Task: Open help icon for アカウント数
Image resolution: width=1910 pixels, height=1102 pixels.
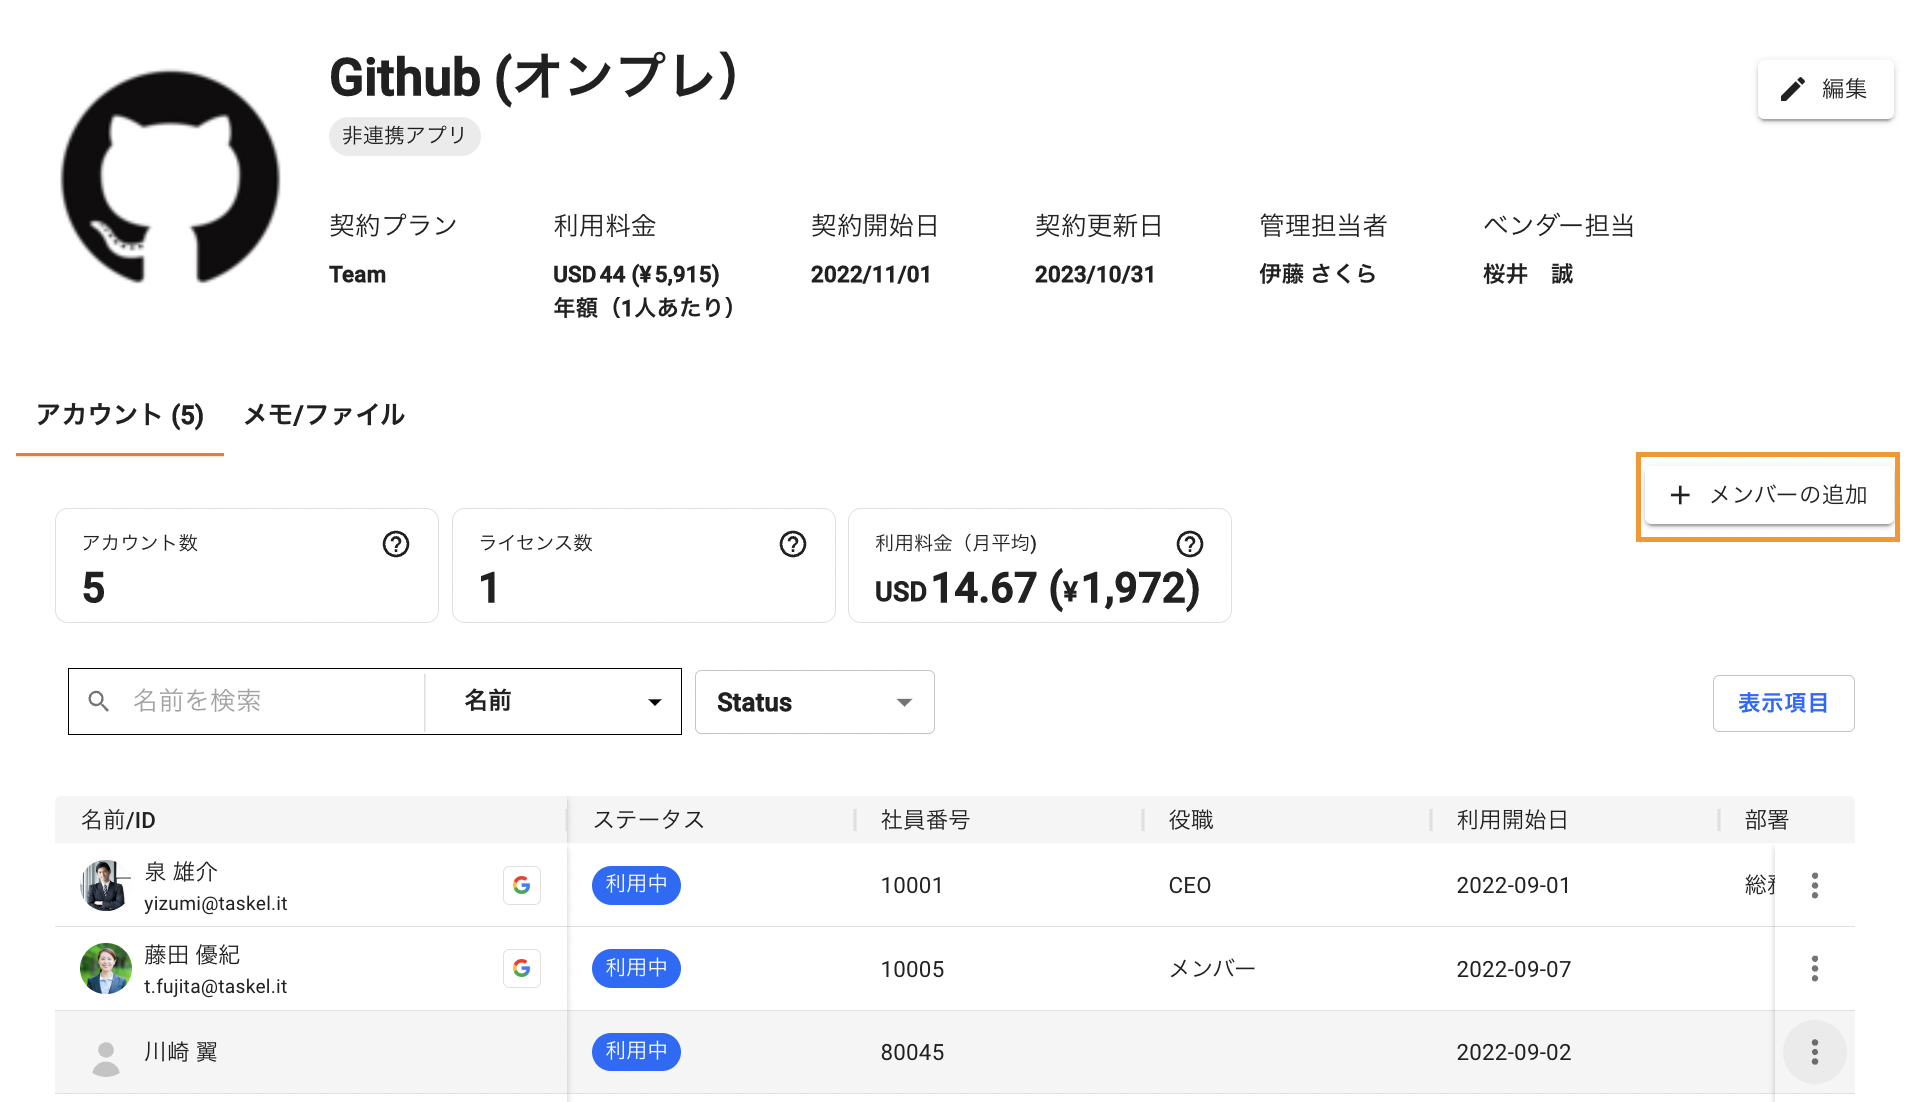Action: (396, 544)
